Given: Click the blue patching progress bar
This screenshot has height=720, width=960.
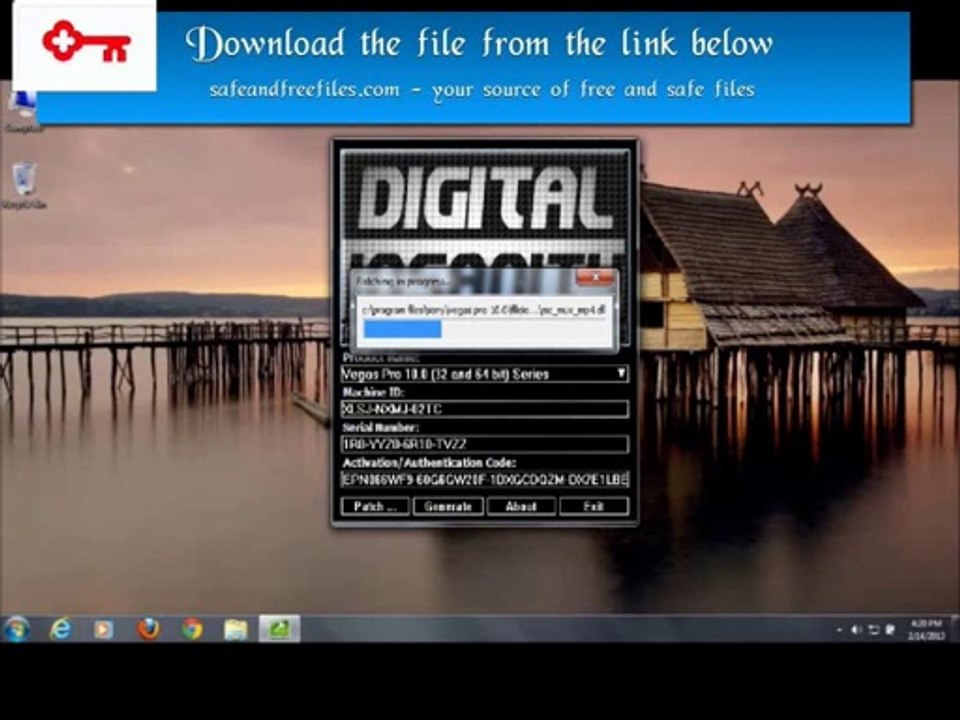Looking at the screenshot, I should [x=402, y=329].
